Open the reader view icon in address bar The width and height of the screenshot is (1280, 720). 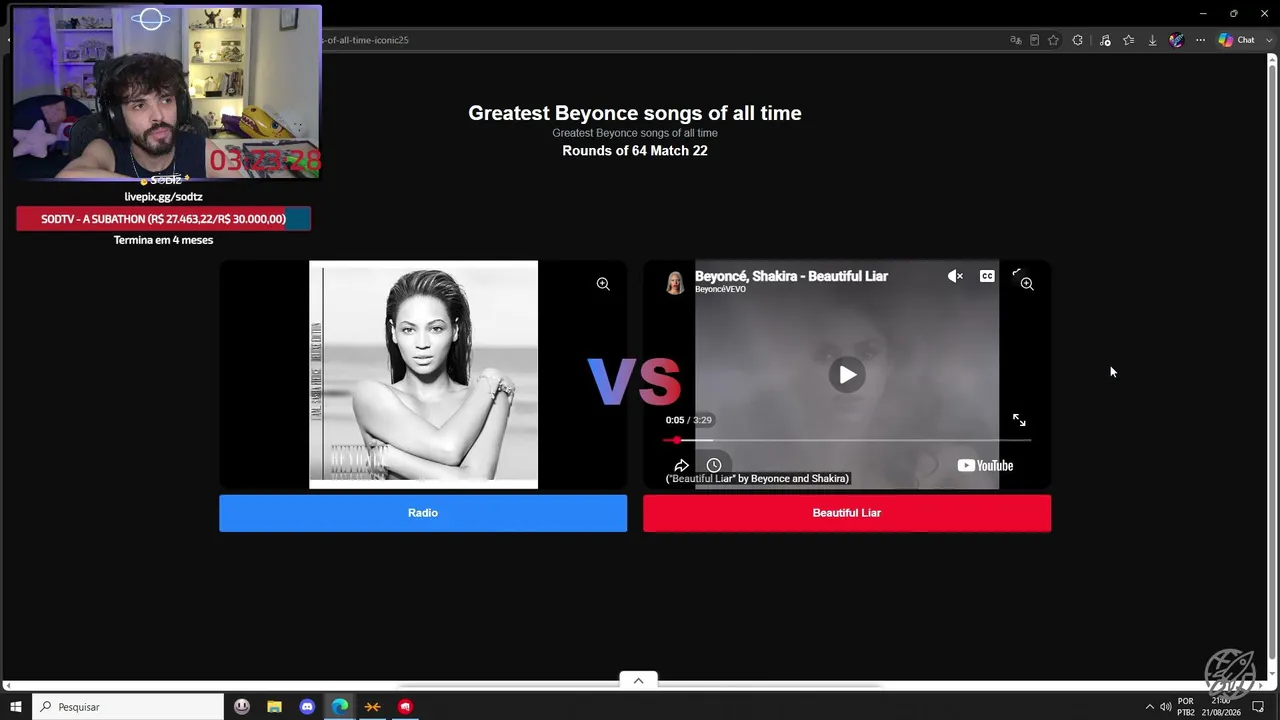click(x=1034, y=40)
